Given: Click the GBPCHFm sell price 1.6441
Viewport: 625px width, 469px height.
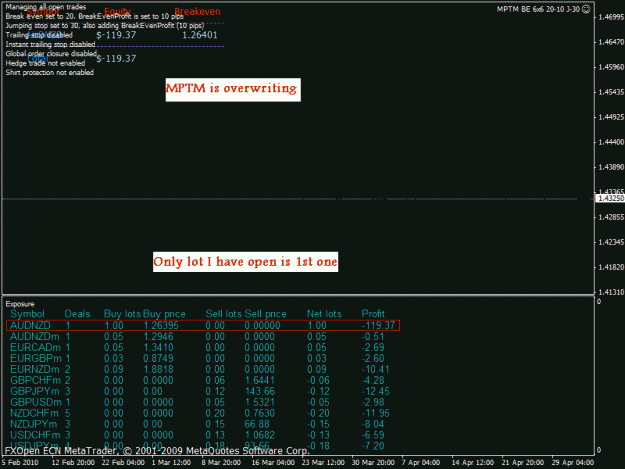Looking at the screenshot, I should click(259, 381).
